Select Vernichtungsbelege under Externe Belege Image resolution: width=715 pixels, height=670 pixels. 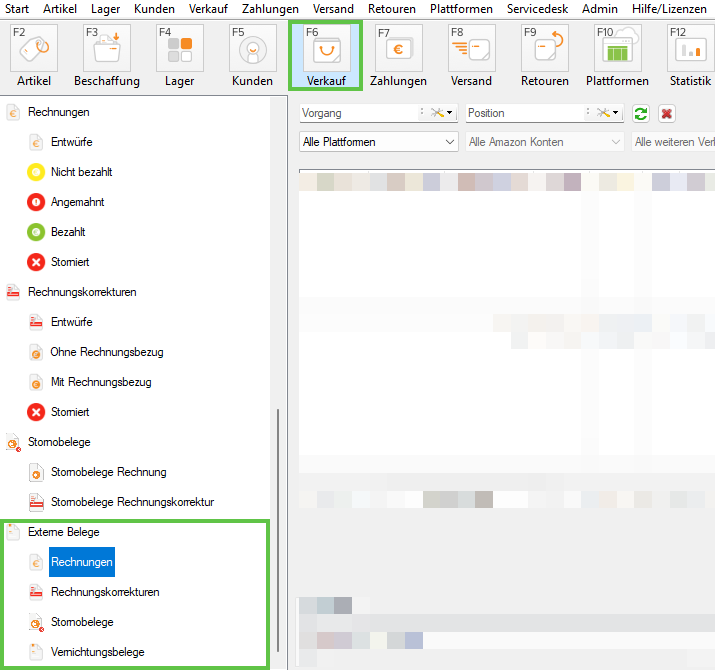pyautogui.click(x=97, y=652)
